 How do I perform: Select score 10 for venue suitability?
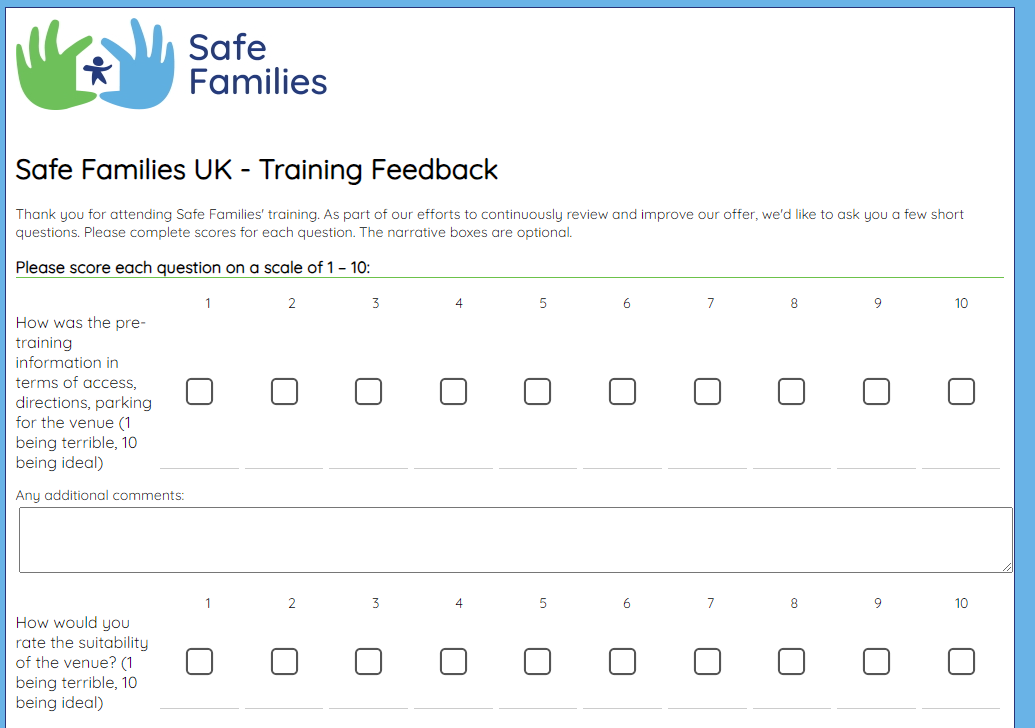961,661
